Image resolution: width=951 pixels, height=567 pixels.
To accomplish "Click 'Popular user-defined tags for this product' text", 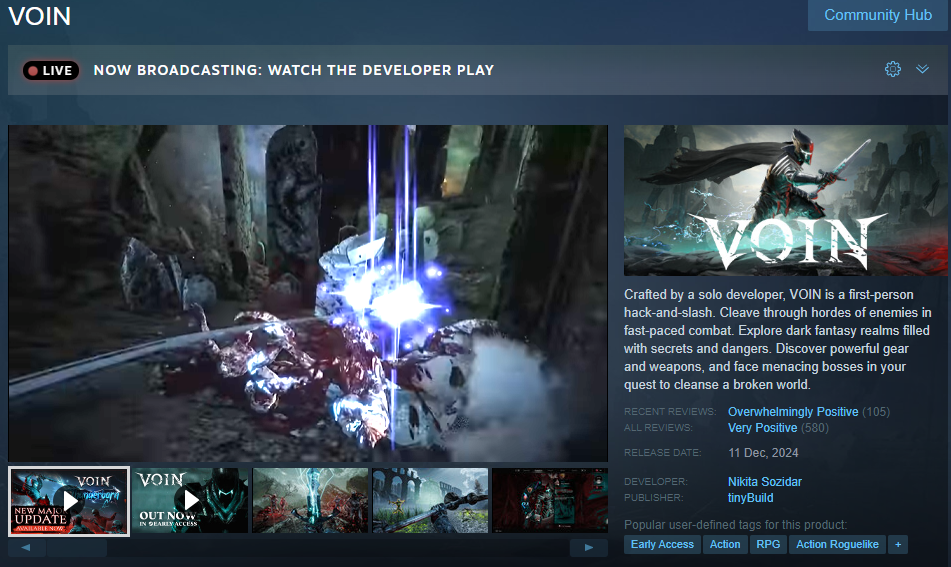I will coord(736,525).
